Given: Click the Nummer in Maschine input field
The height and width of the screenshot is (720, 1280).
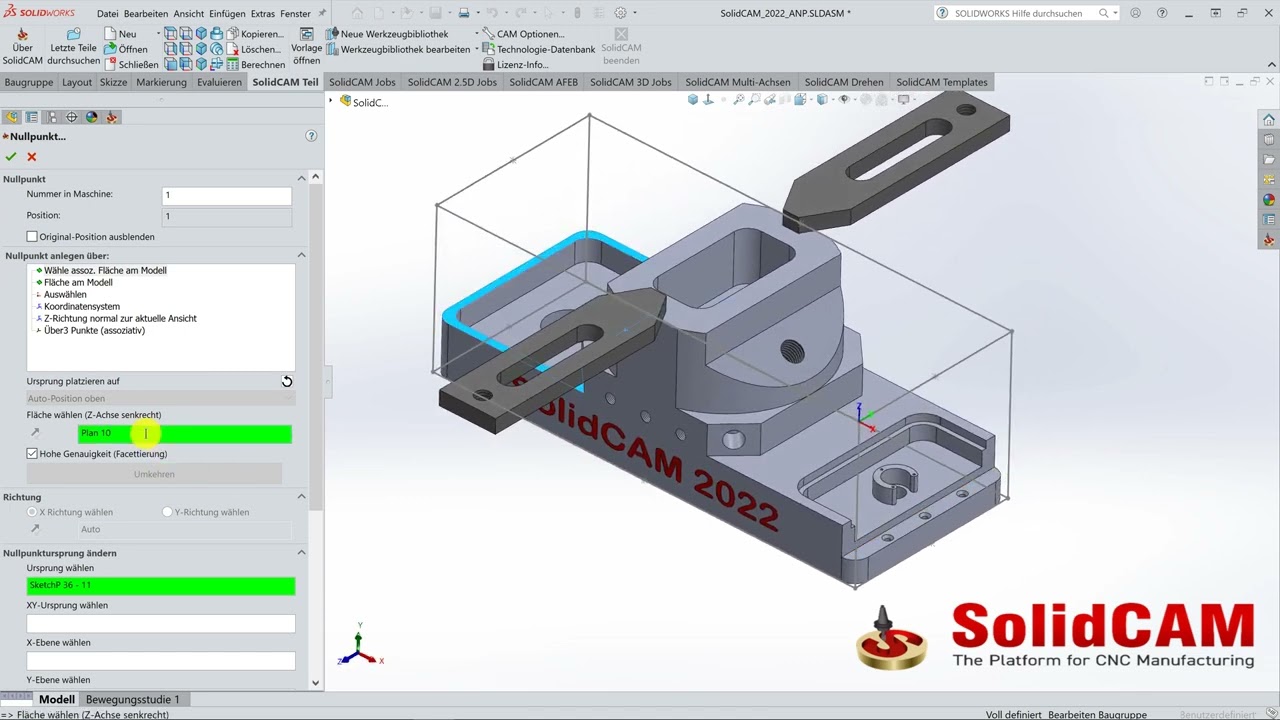Looking at the screenshot, I should tap(227, 195).
